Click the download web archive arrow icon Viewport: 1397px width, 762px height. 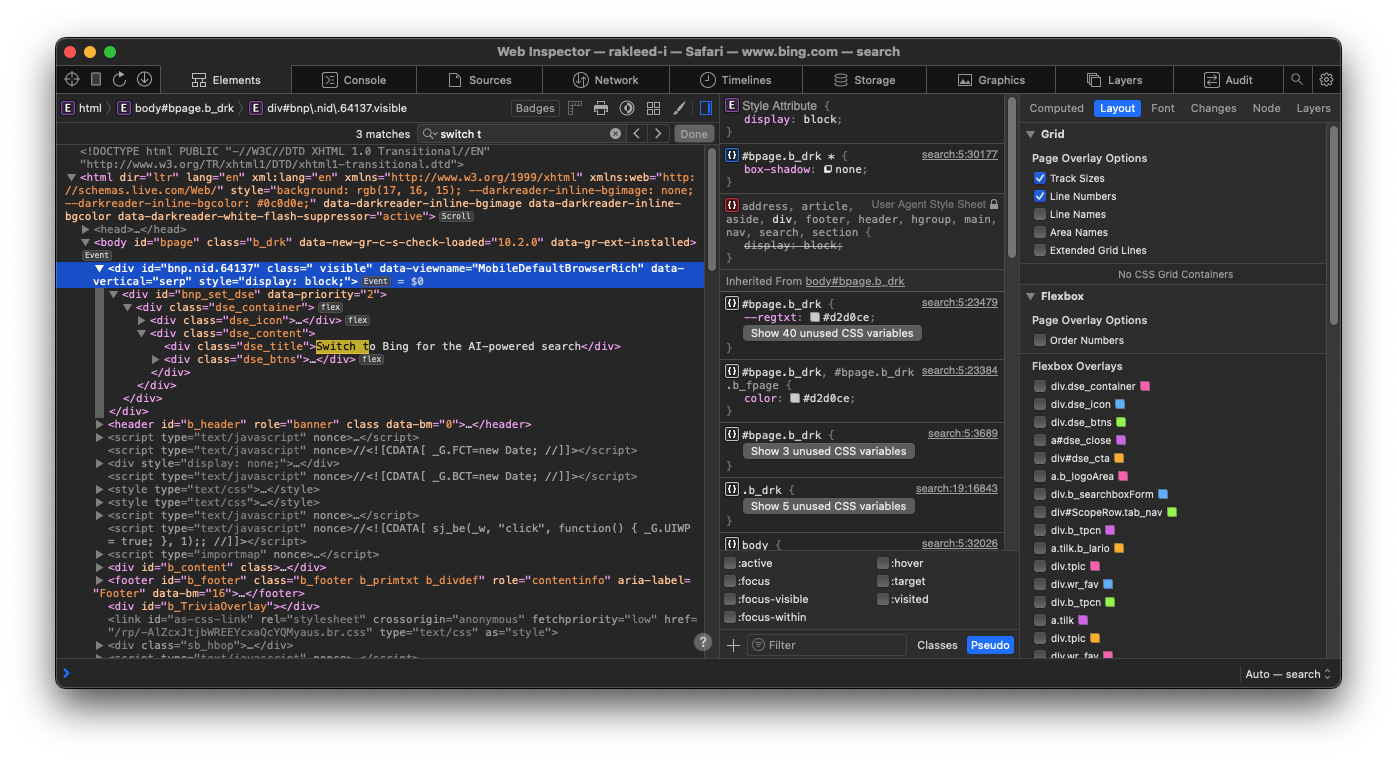pos(144,79)
